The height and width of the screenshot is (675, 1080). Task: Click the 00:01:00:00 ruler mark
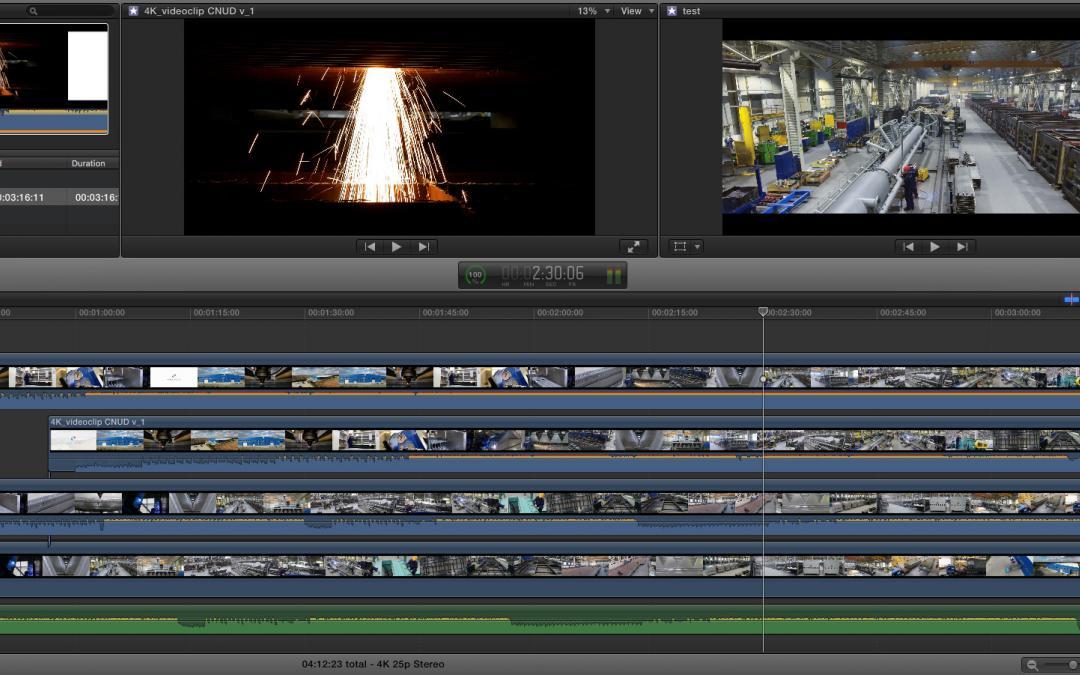[x=101, y=313]
